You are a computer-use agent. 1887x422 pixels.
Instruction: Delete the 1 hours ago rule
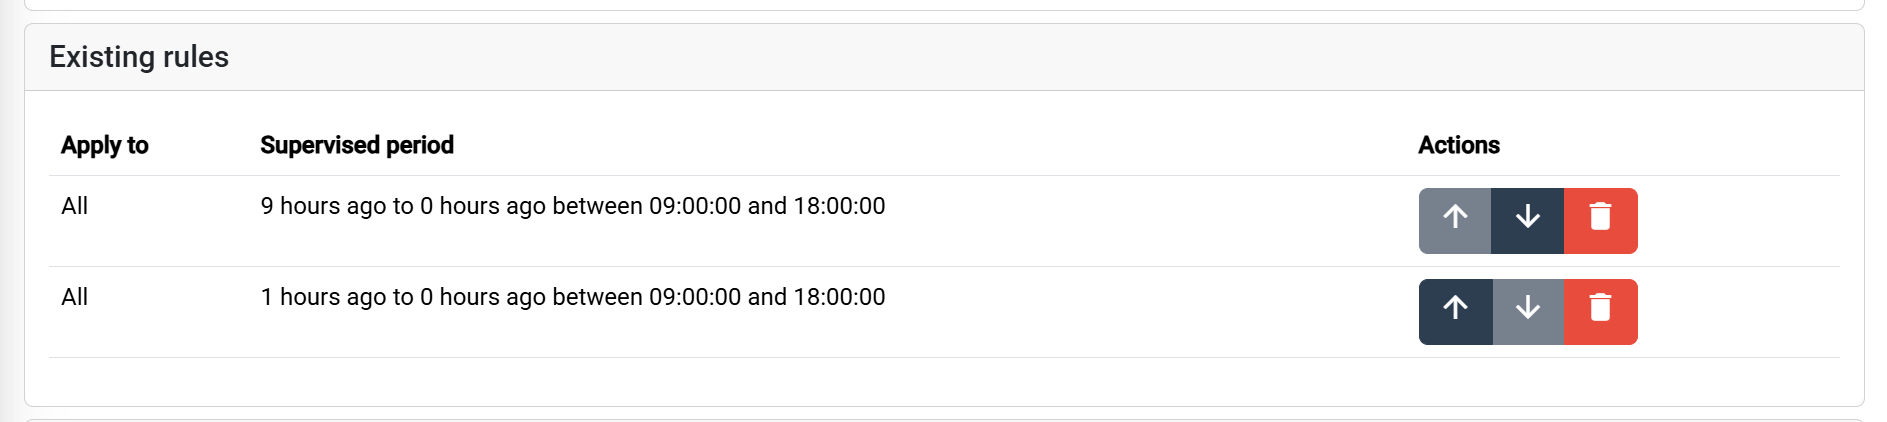click(x=1600, y=311)
